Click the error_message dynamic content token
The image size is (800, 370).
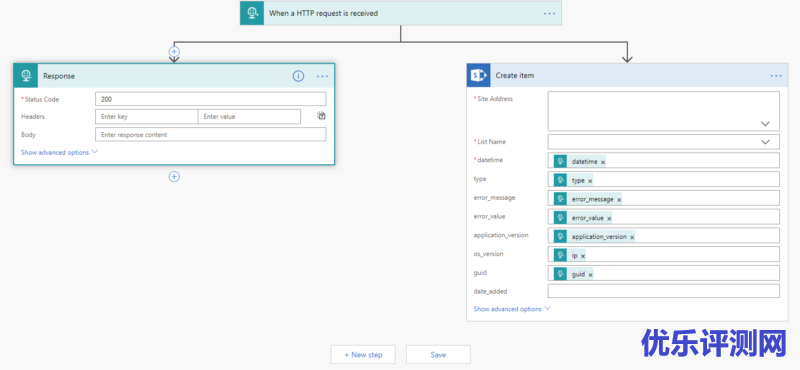click(x=588, y=200)
